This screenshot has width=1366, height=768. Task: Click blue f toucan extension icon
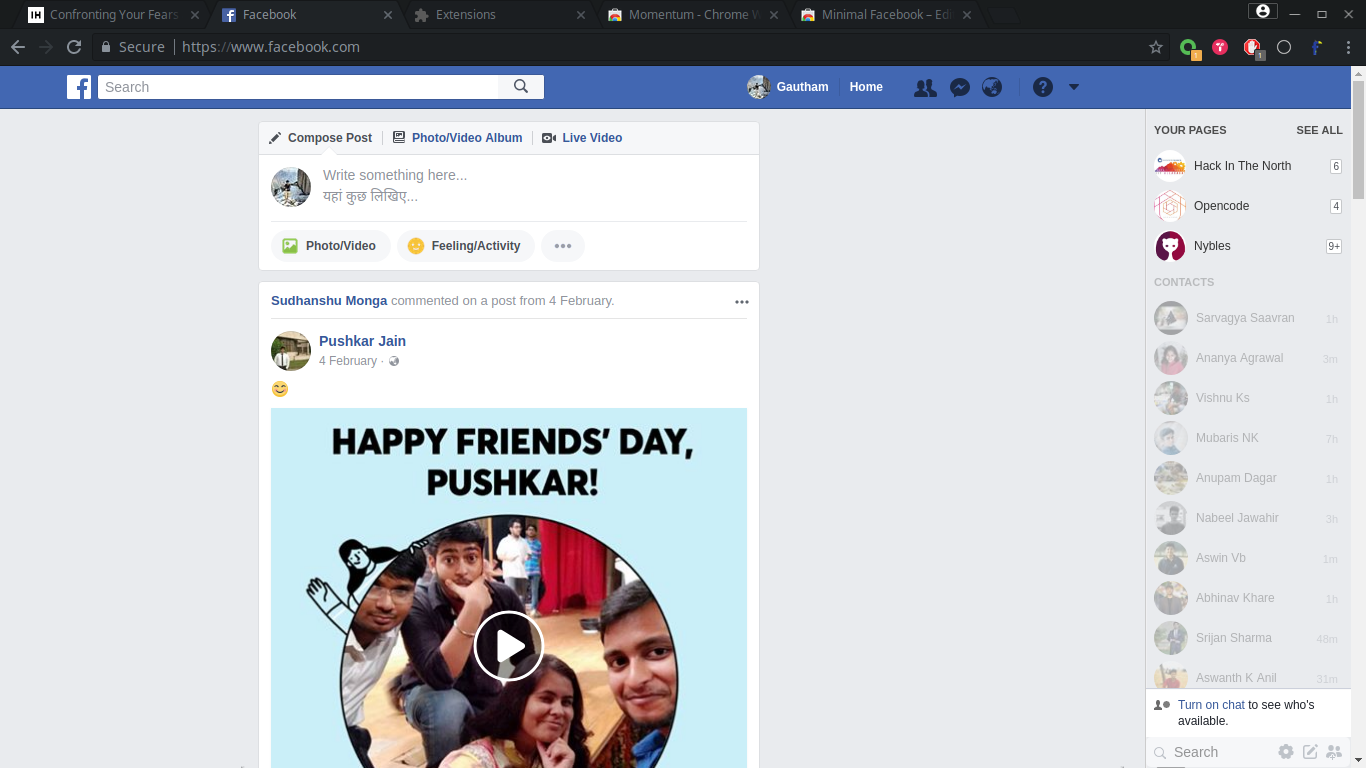click(1317, 47)
